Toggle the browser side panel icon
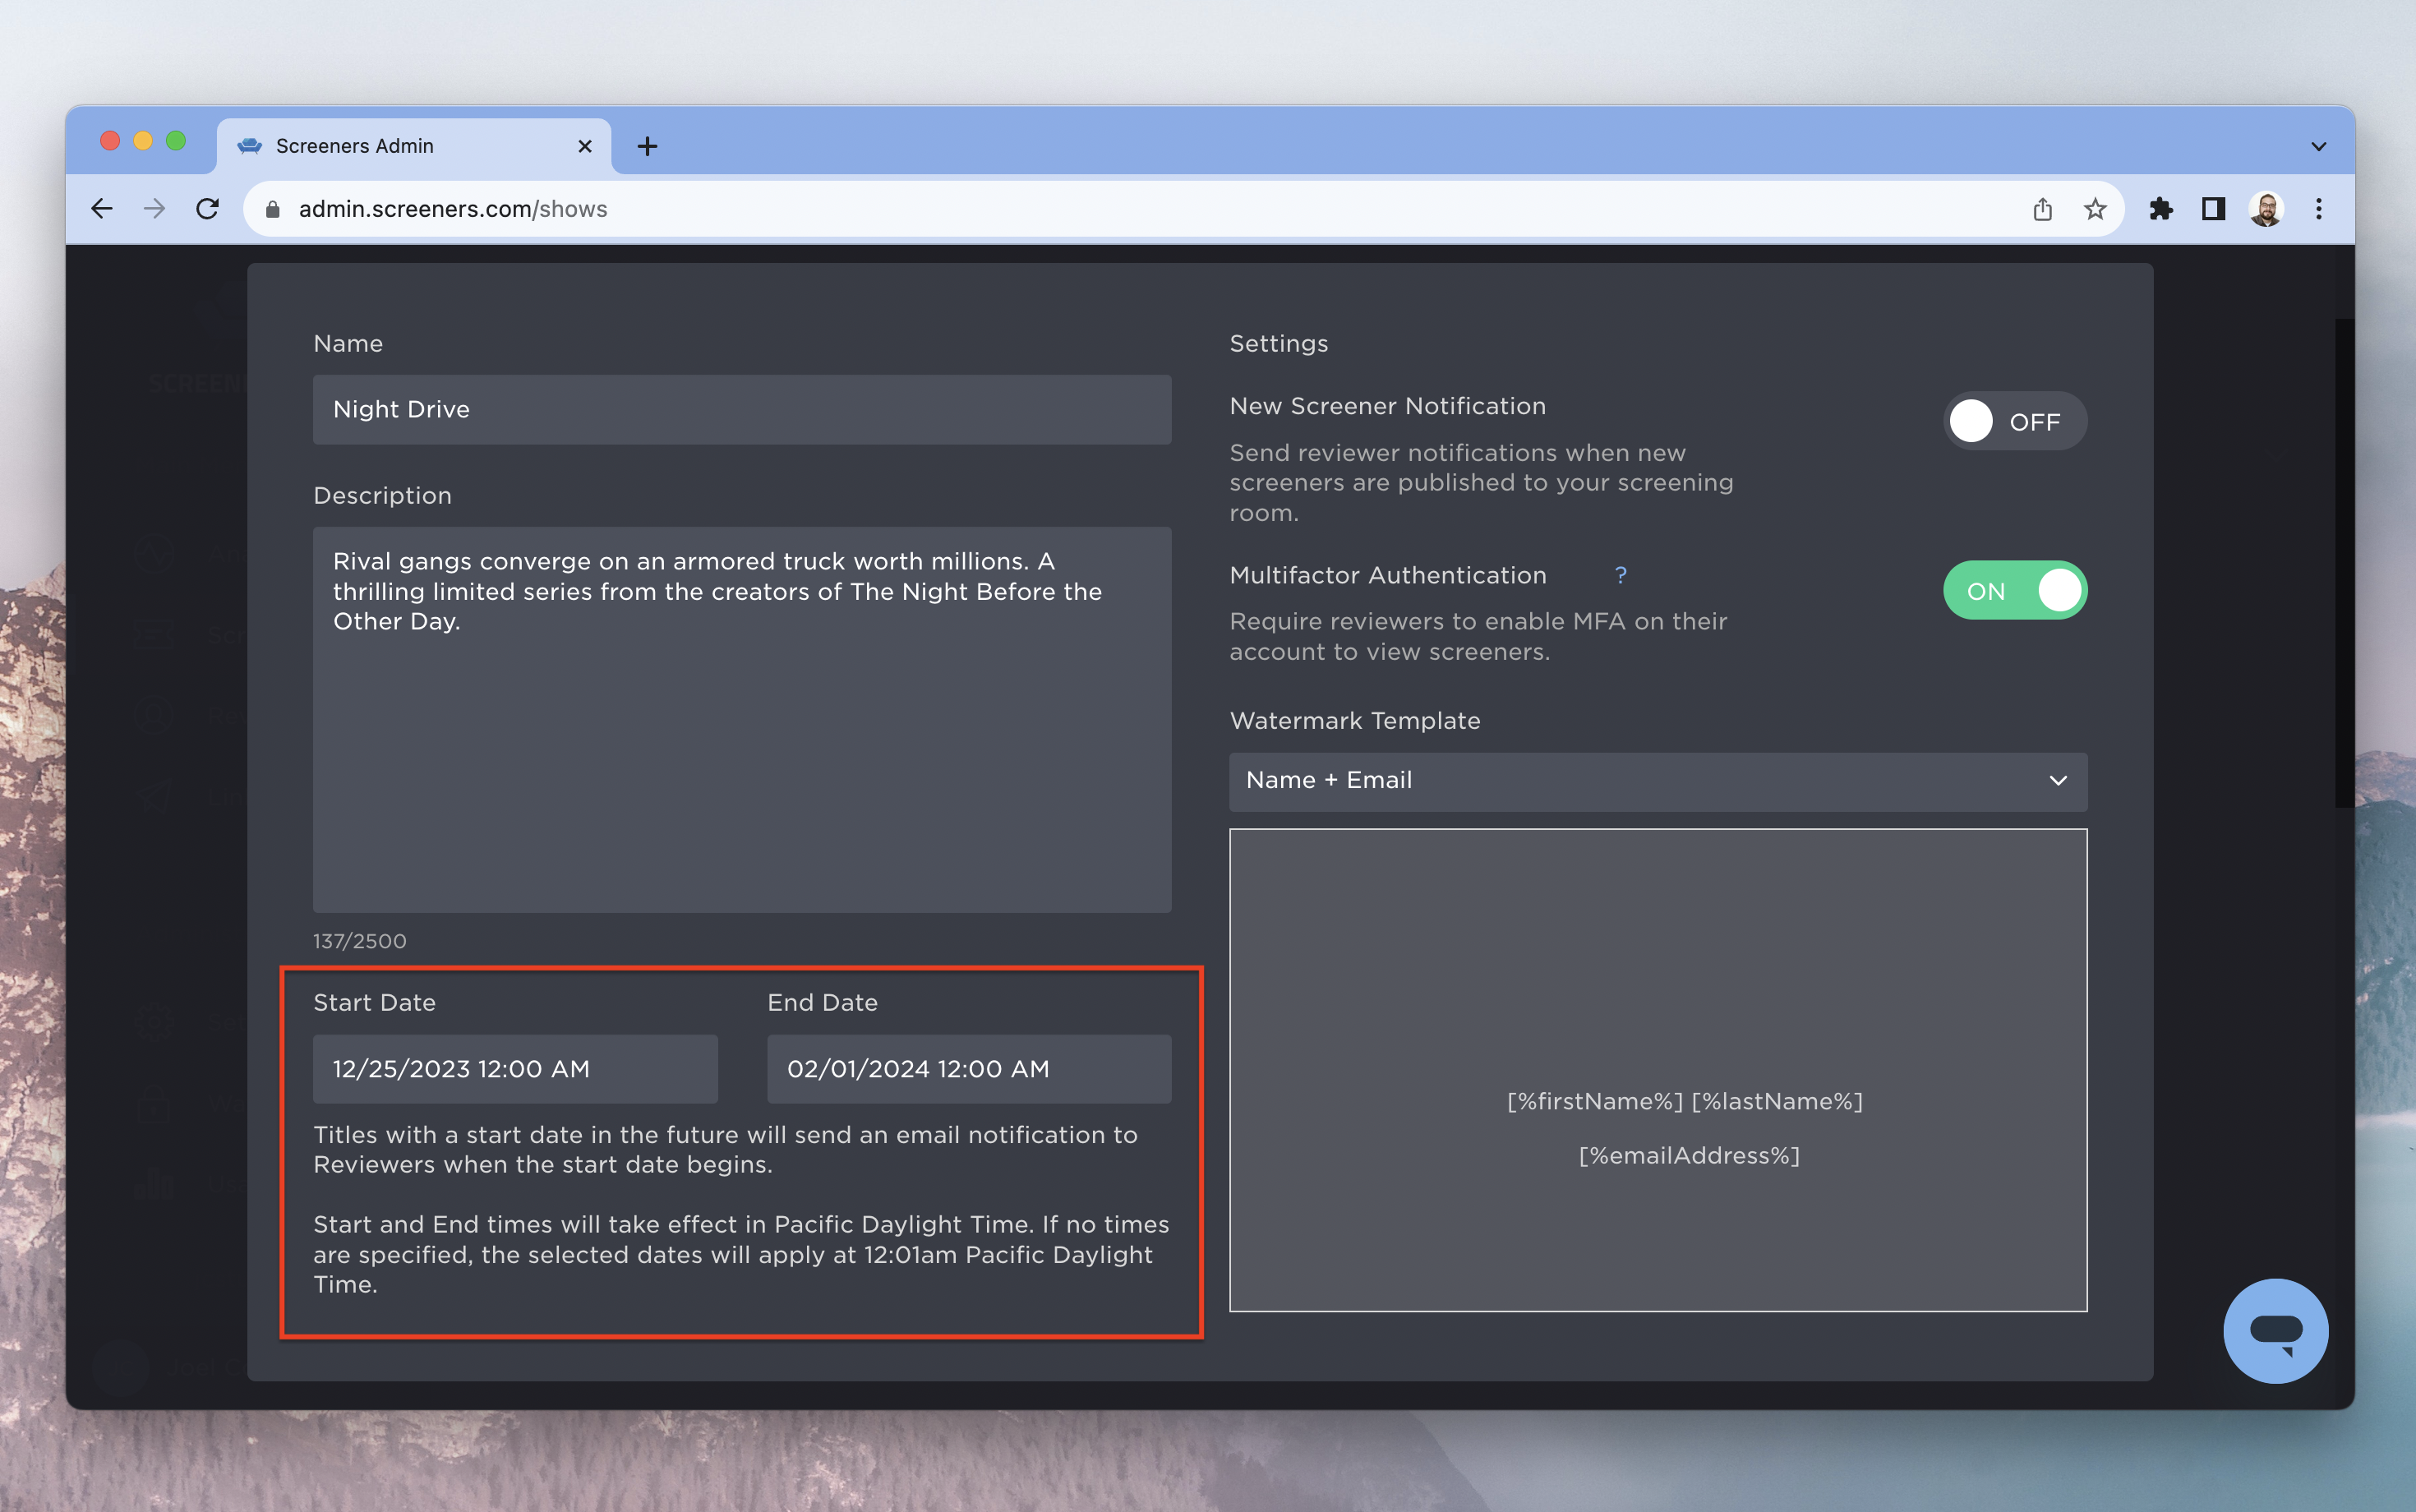Image resolution: width=2416 pixels, height=1512 pixels. coord(2213,209)
